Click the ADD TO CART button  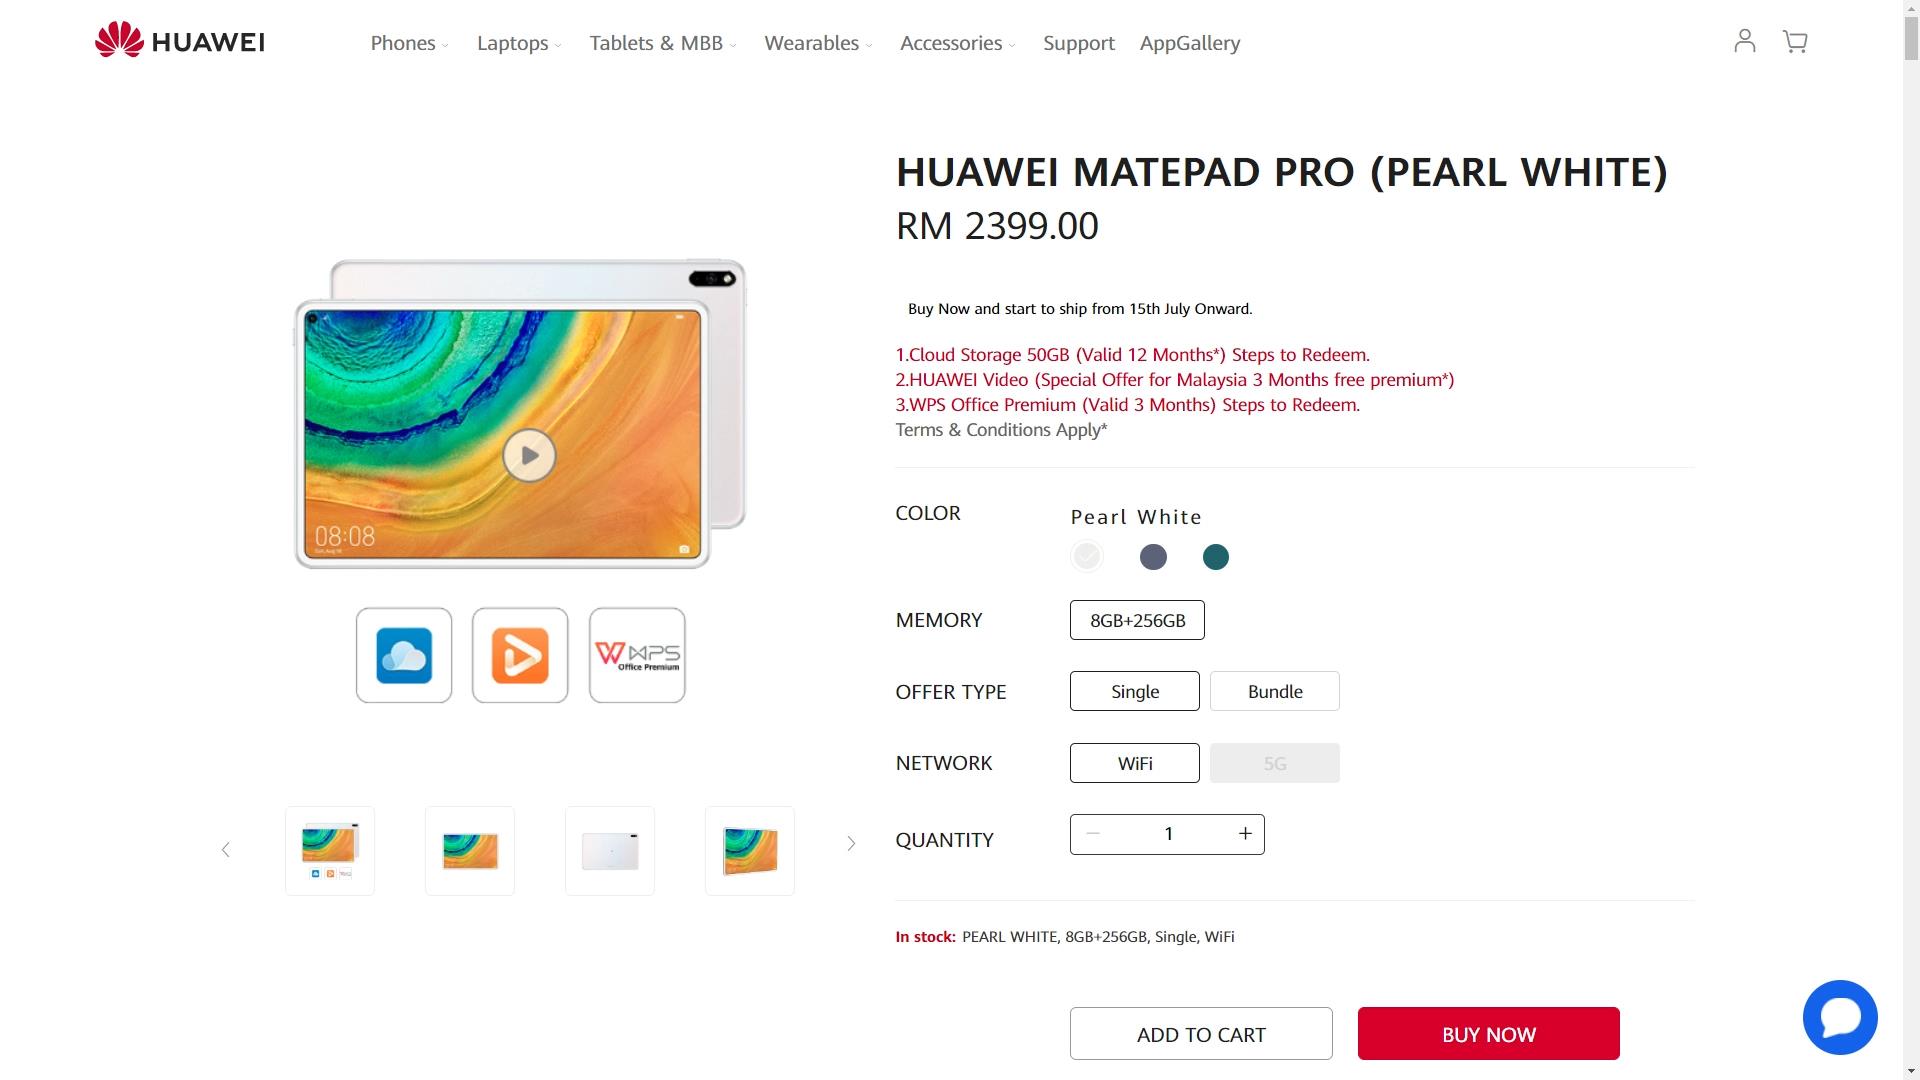click(1201, 1034)
